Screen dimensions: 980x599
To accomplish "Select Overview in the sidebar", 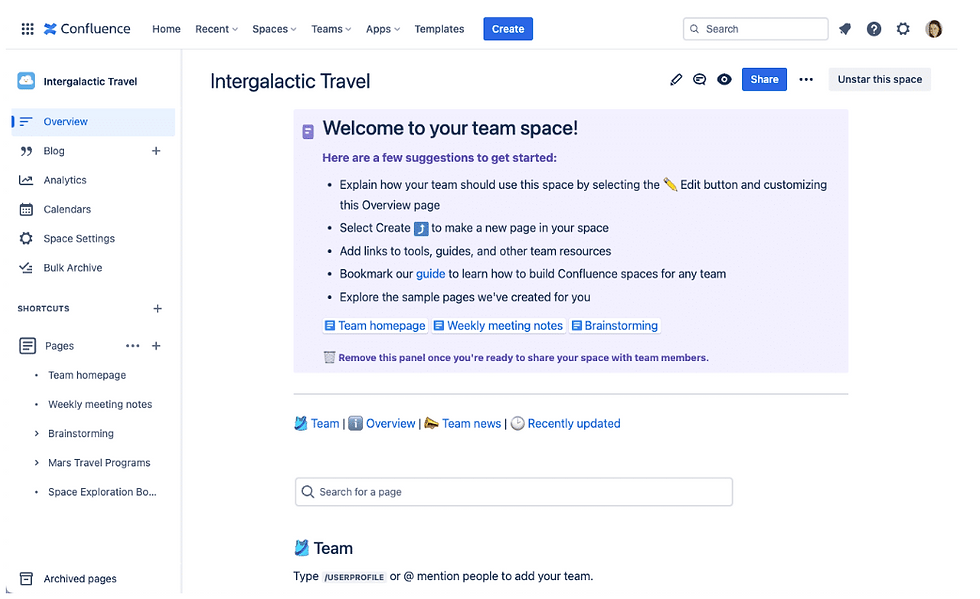I will pyautogui.click(x=93, y=122).
